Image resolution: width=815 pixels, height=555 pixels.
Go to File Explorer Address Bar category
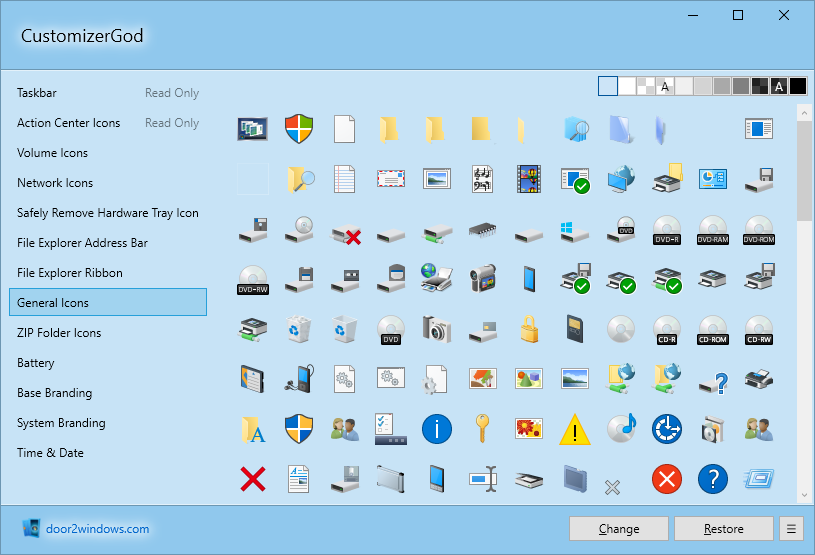click(x=108, y=243)
